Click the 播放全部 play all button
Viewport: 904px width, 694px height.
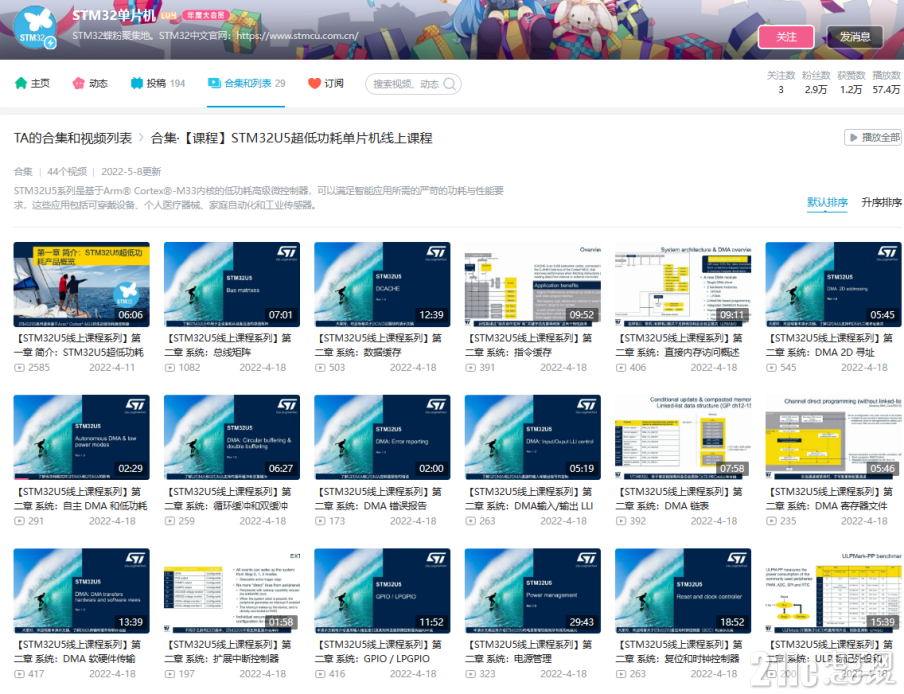click(873, 138)
